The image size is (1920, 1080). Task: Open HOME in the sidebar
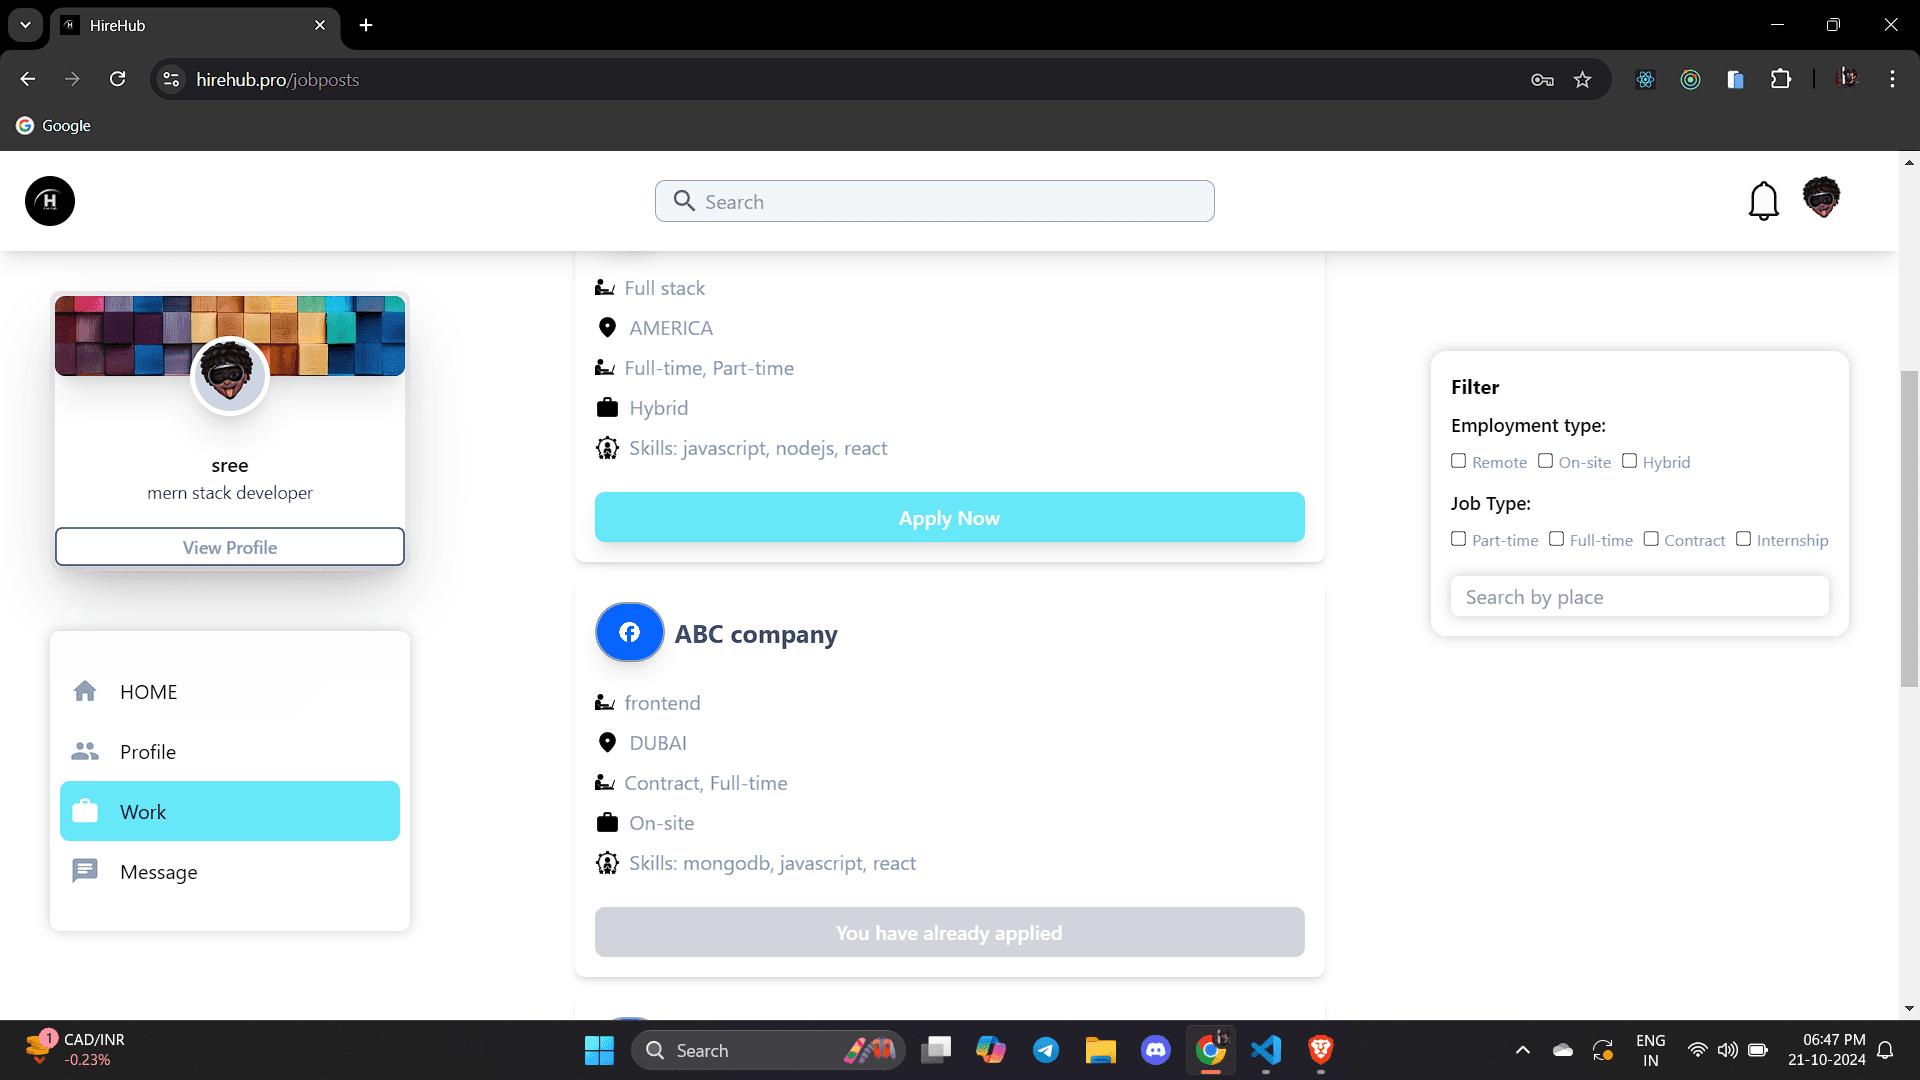pos(230,691)
